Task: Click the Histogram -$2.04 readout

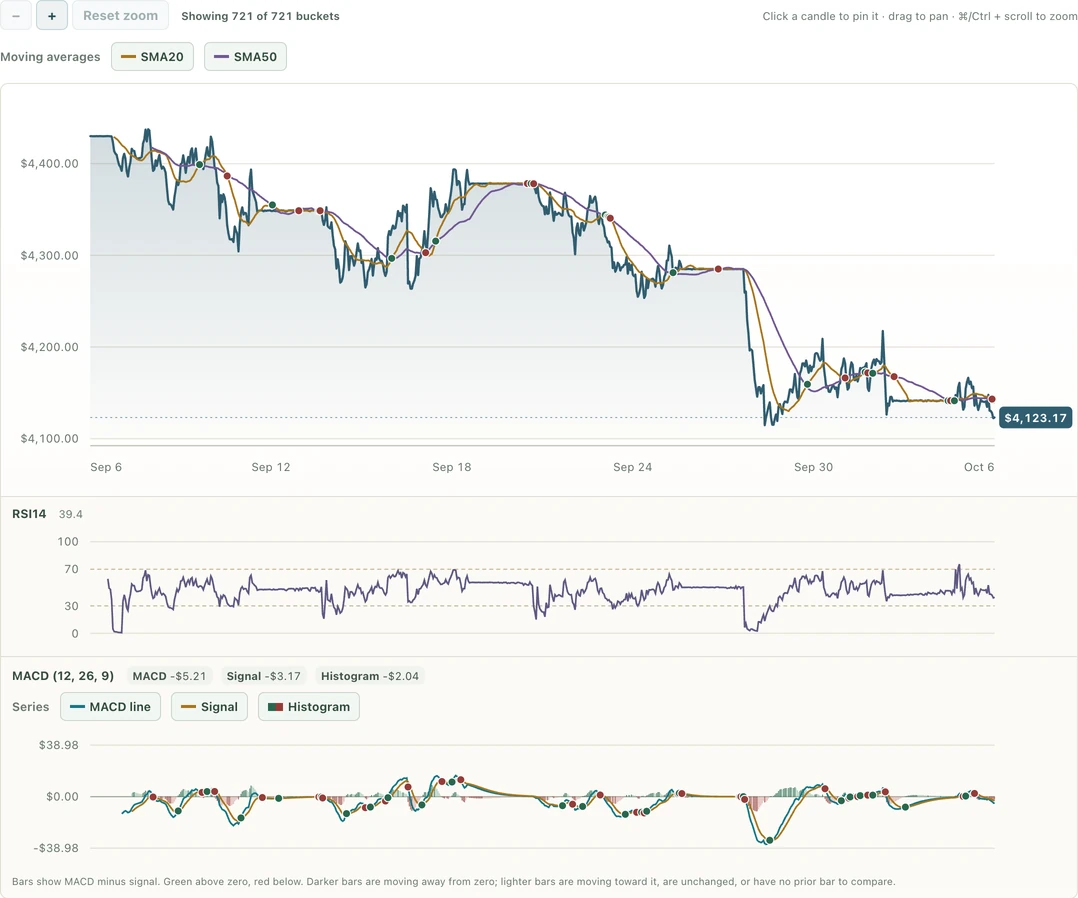Action: coord(370,676)
